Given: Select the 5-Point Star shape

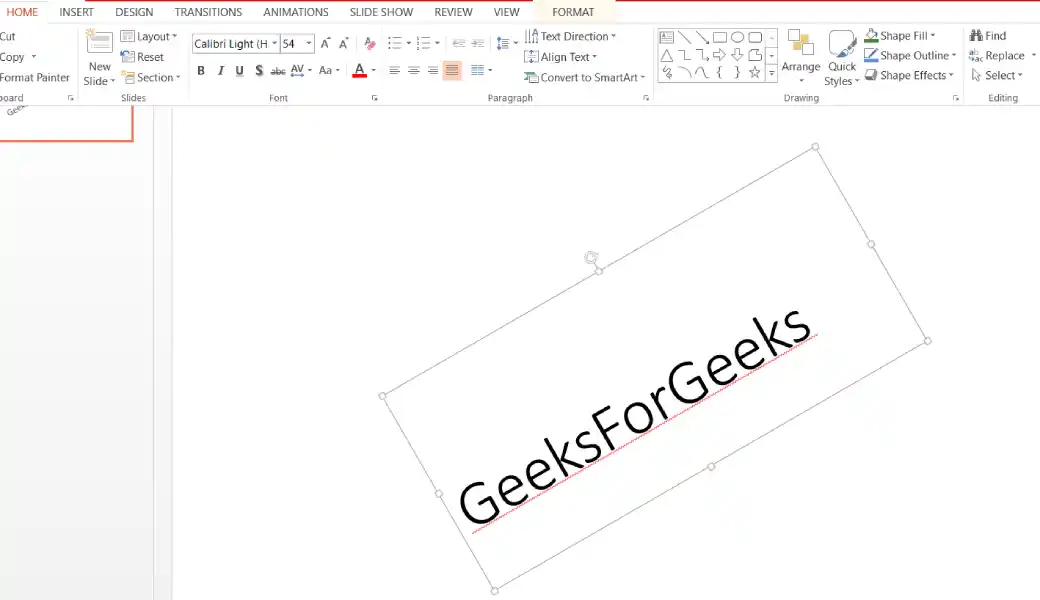Looking at the screenshot, I should click(755, 72).
